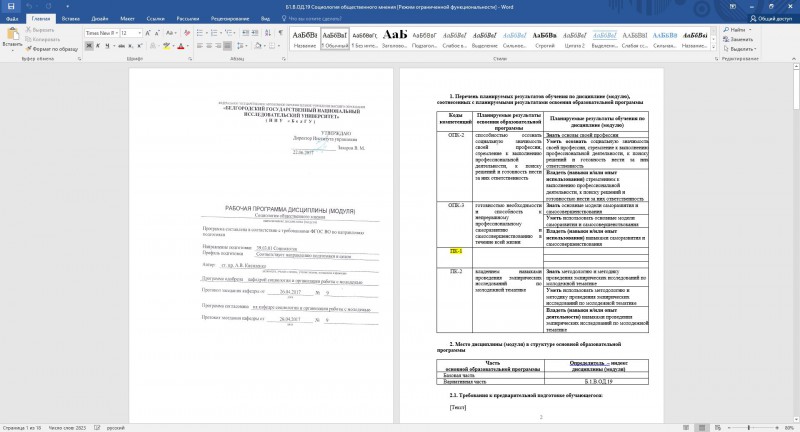The height and width of the screenshot is (432, 800).
Task: Apply the 'Обычный' style
Action: [335, 38]
